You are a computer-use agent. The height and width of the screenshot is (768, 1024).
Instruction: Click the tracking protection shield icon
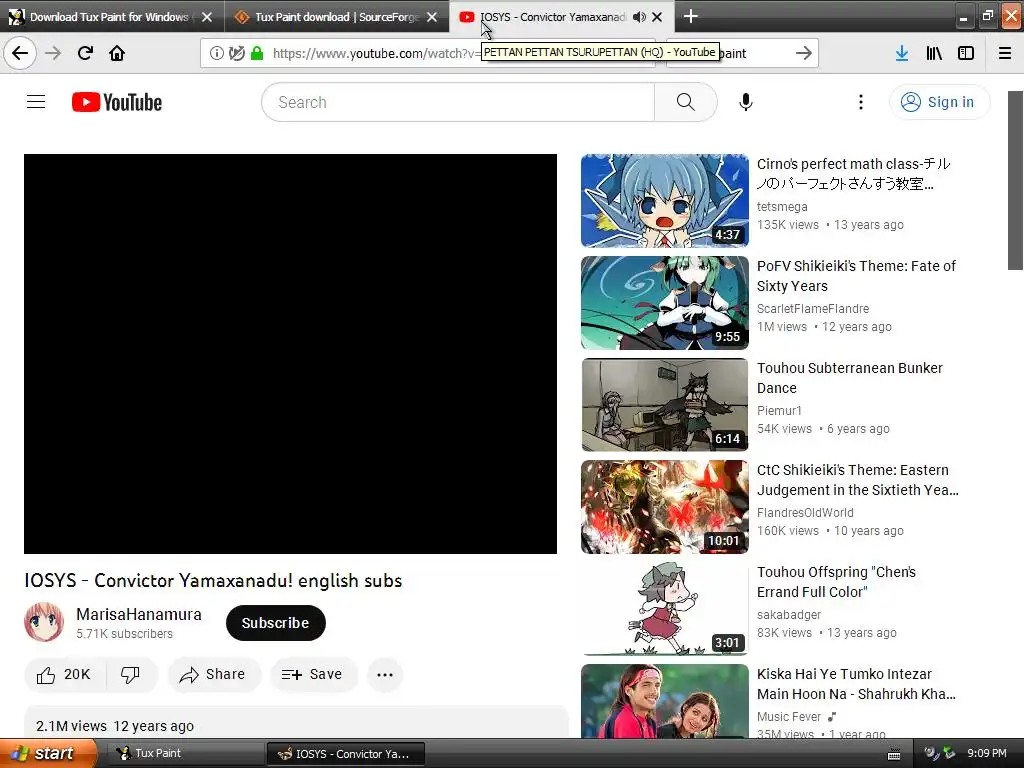237,53
